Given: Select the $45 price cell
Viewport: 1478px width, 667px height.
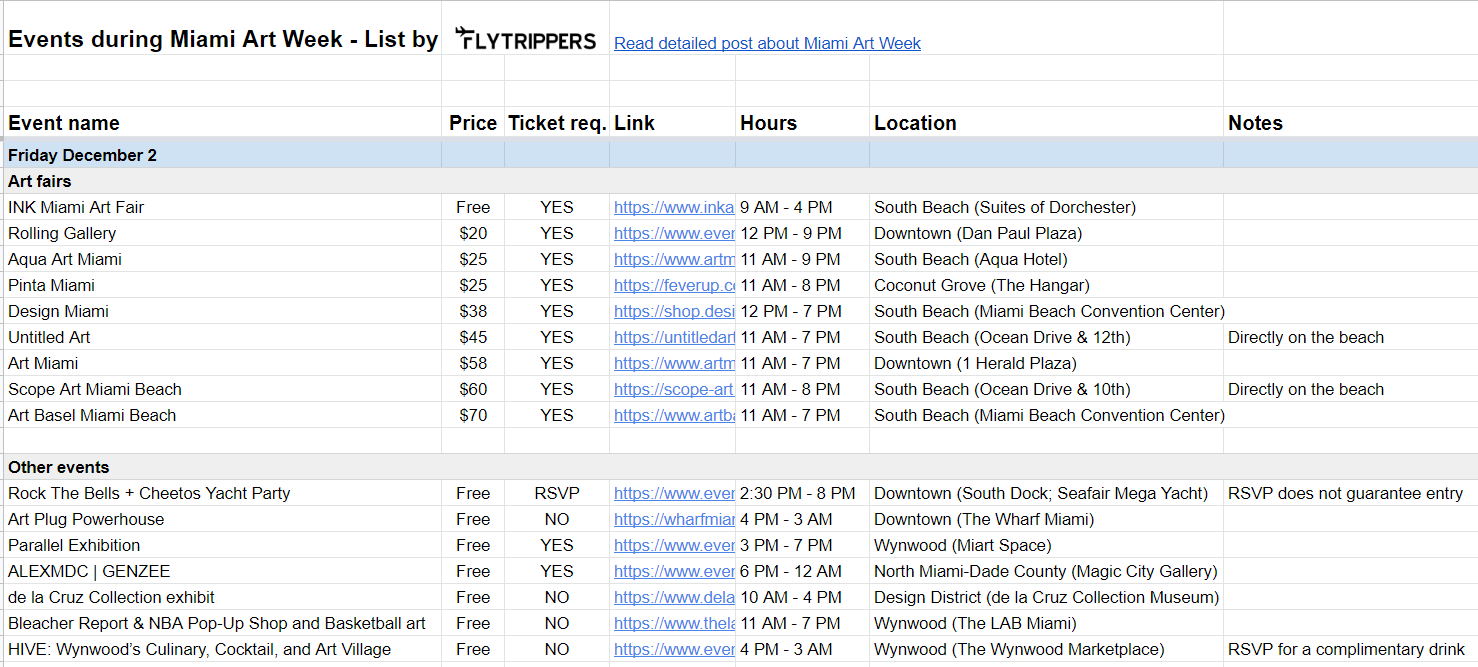Looking at the screenshot, I should click(473, 337).
